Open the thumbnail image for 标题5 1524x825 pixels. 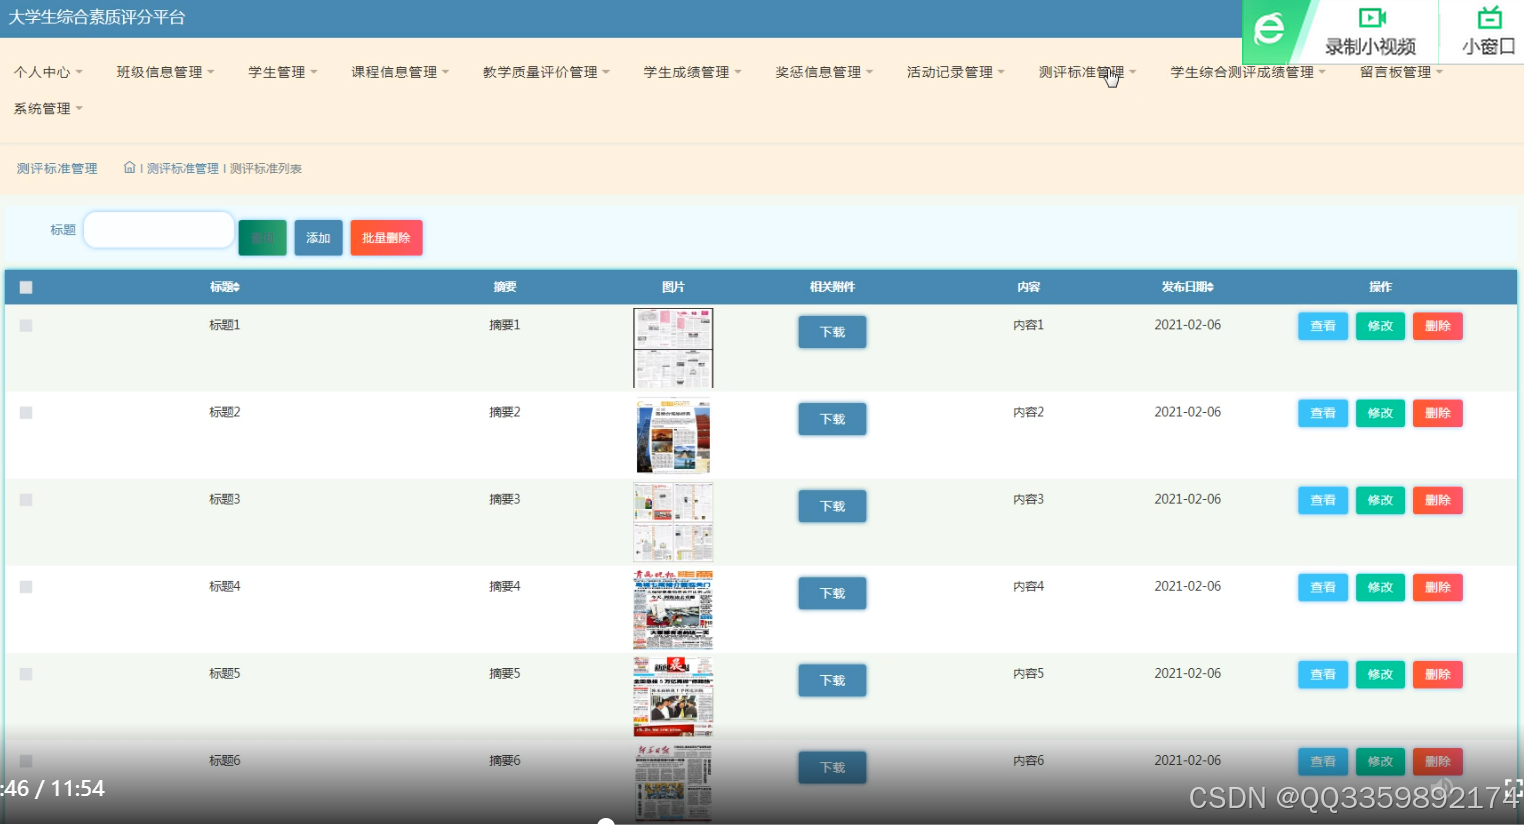coord(673,697)
